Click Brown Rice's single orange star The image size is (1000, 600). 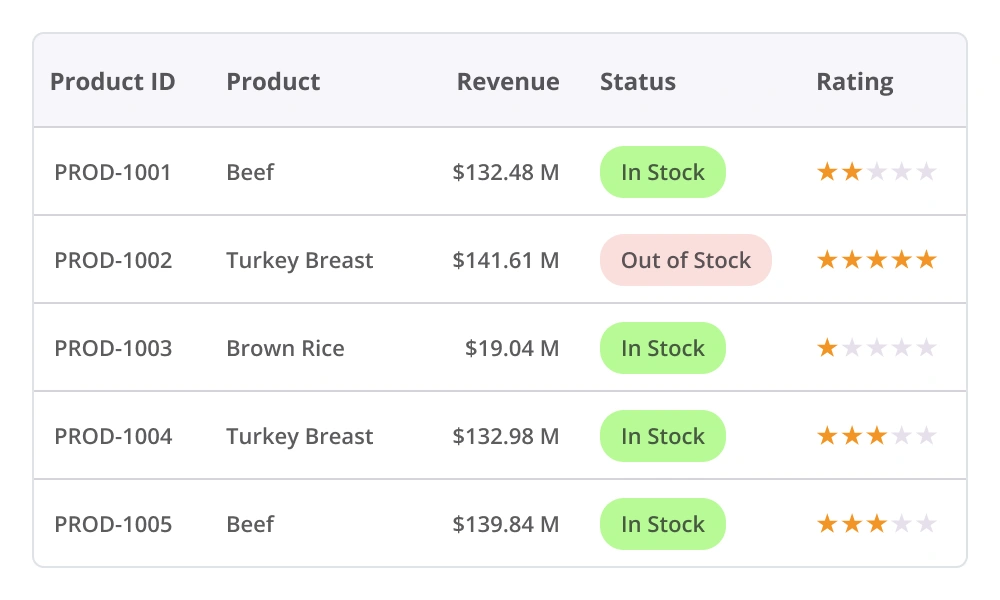828,347
